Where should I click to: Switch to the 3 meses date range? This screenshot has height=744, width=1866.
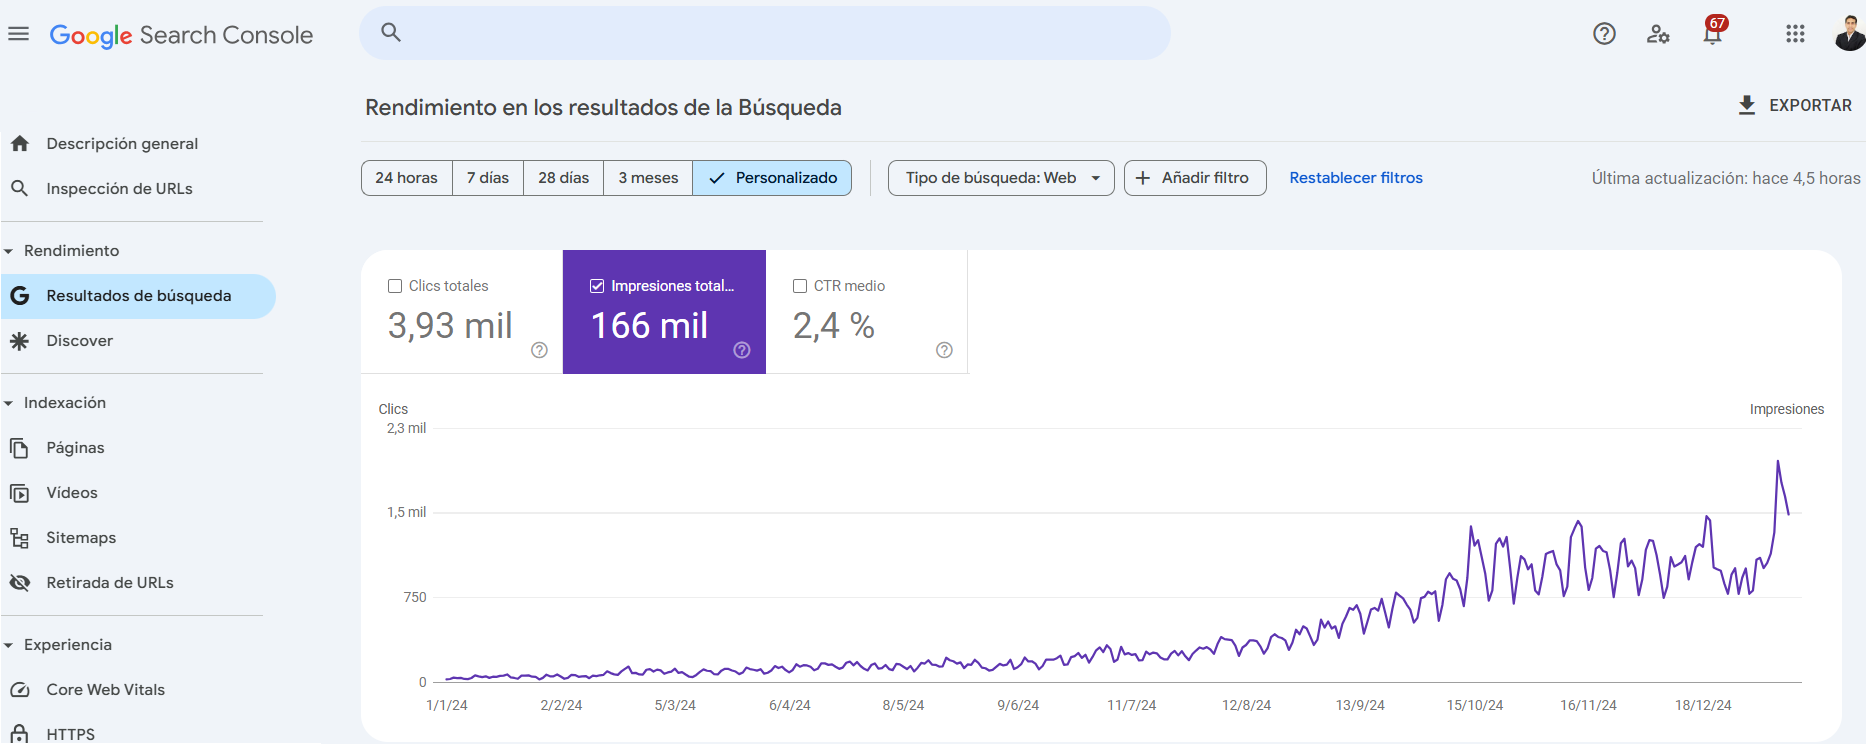pyautogui.click(x=648, y=178)
